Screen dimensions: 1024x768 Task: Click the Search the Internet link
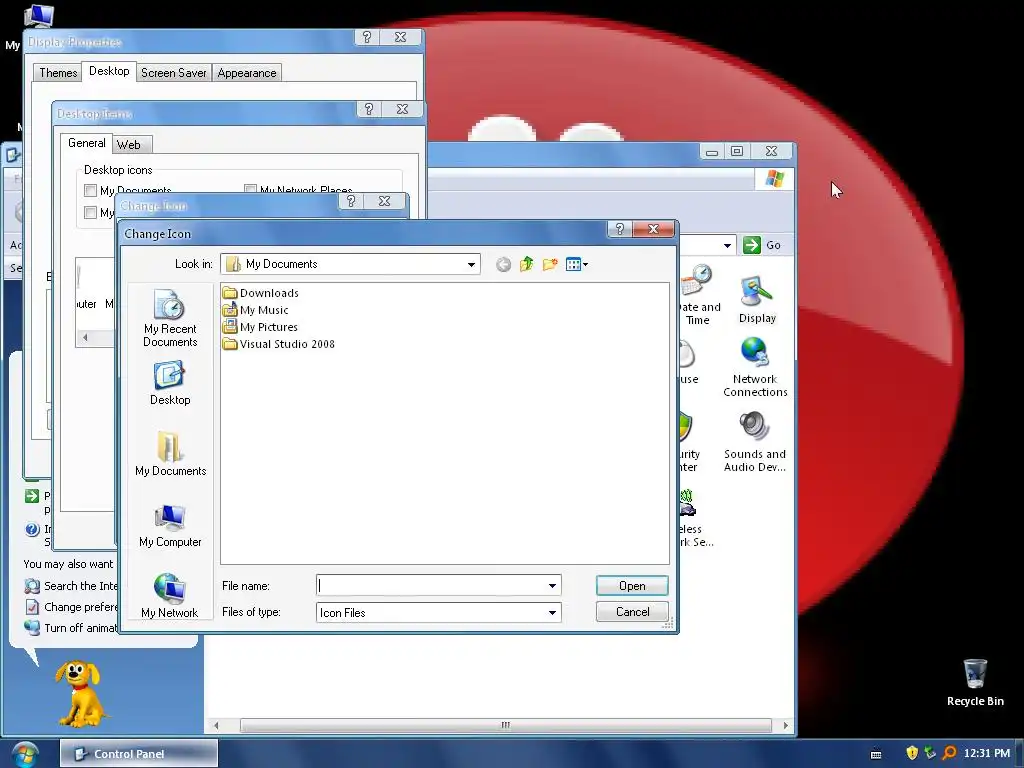[x=72, y=586]
